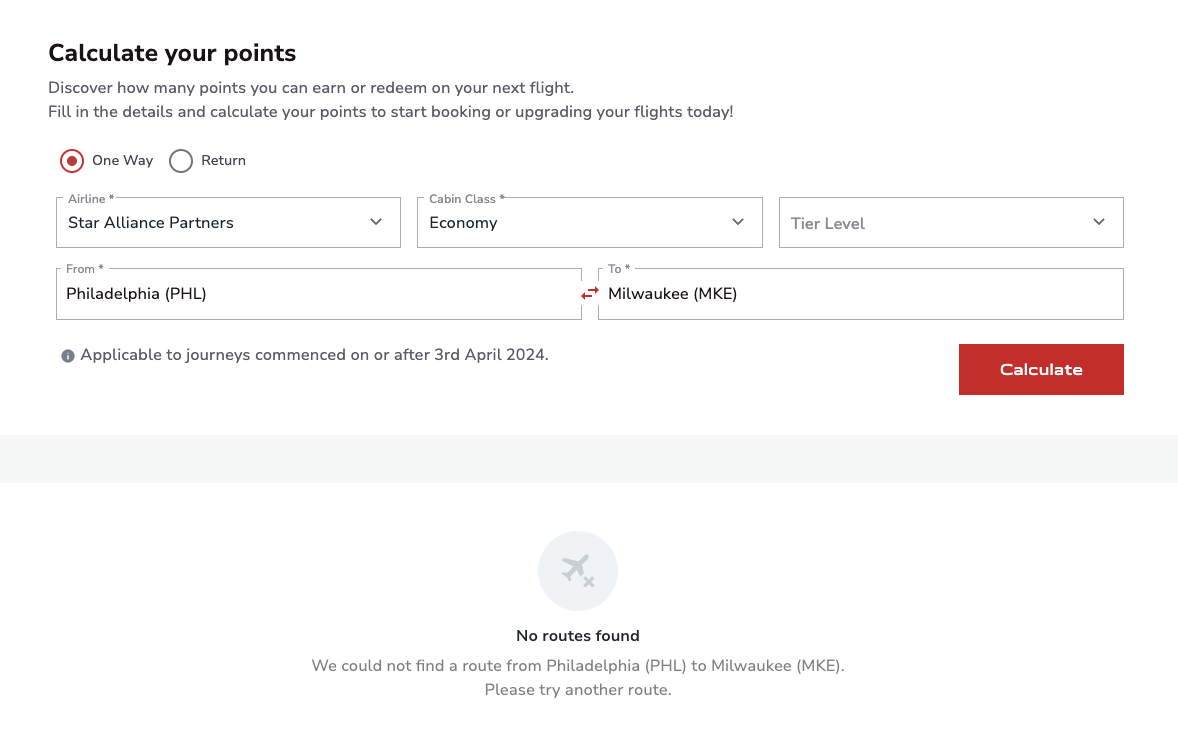Viewport: 1178px width, 746px height.
Task: Focus the To field with Milwaukee (MKE)
Action: [860, 294]
